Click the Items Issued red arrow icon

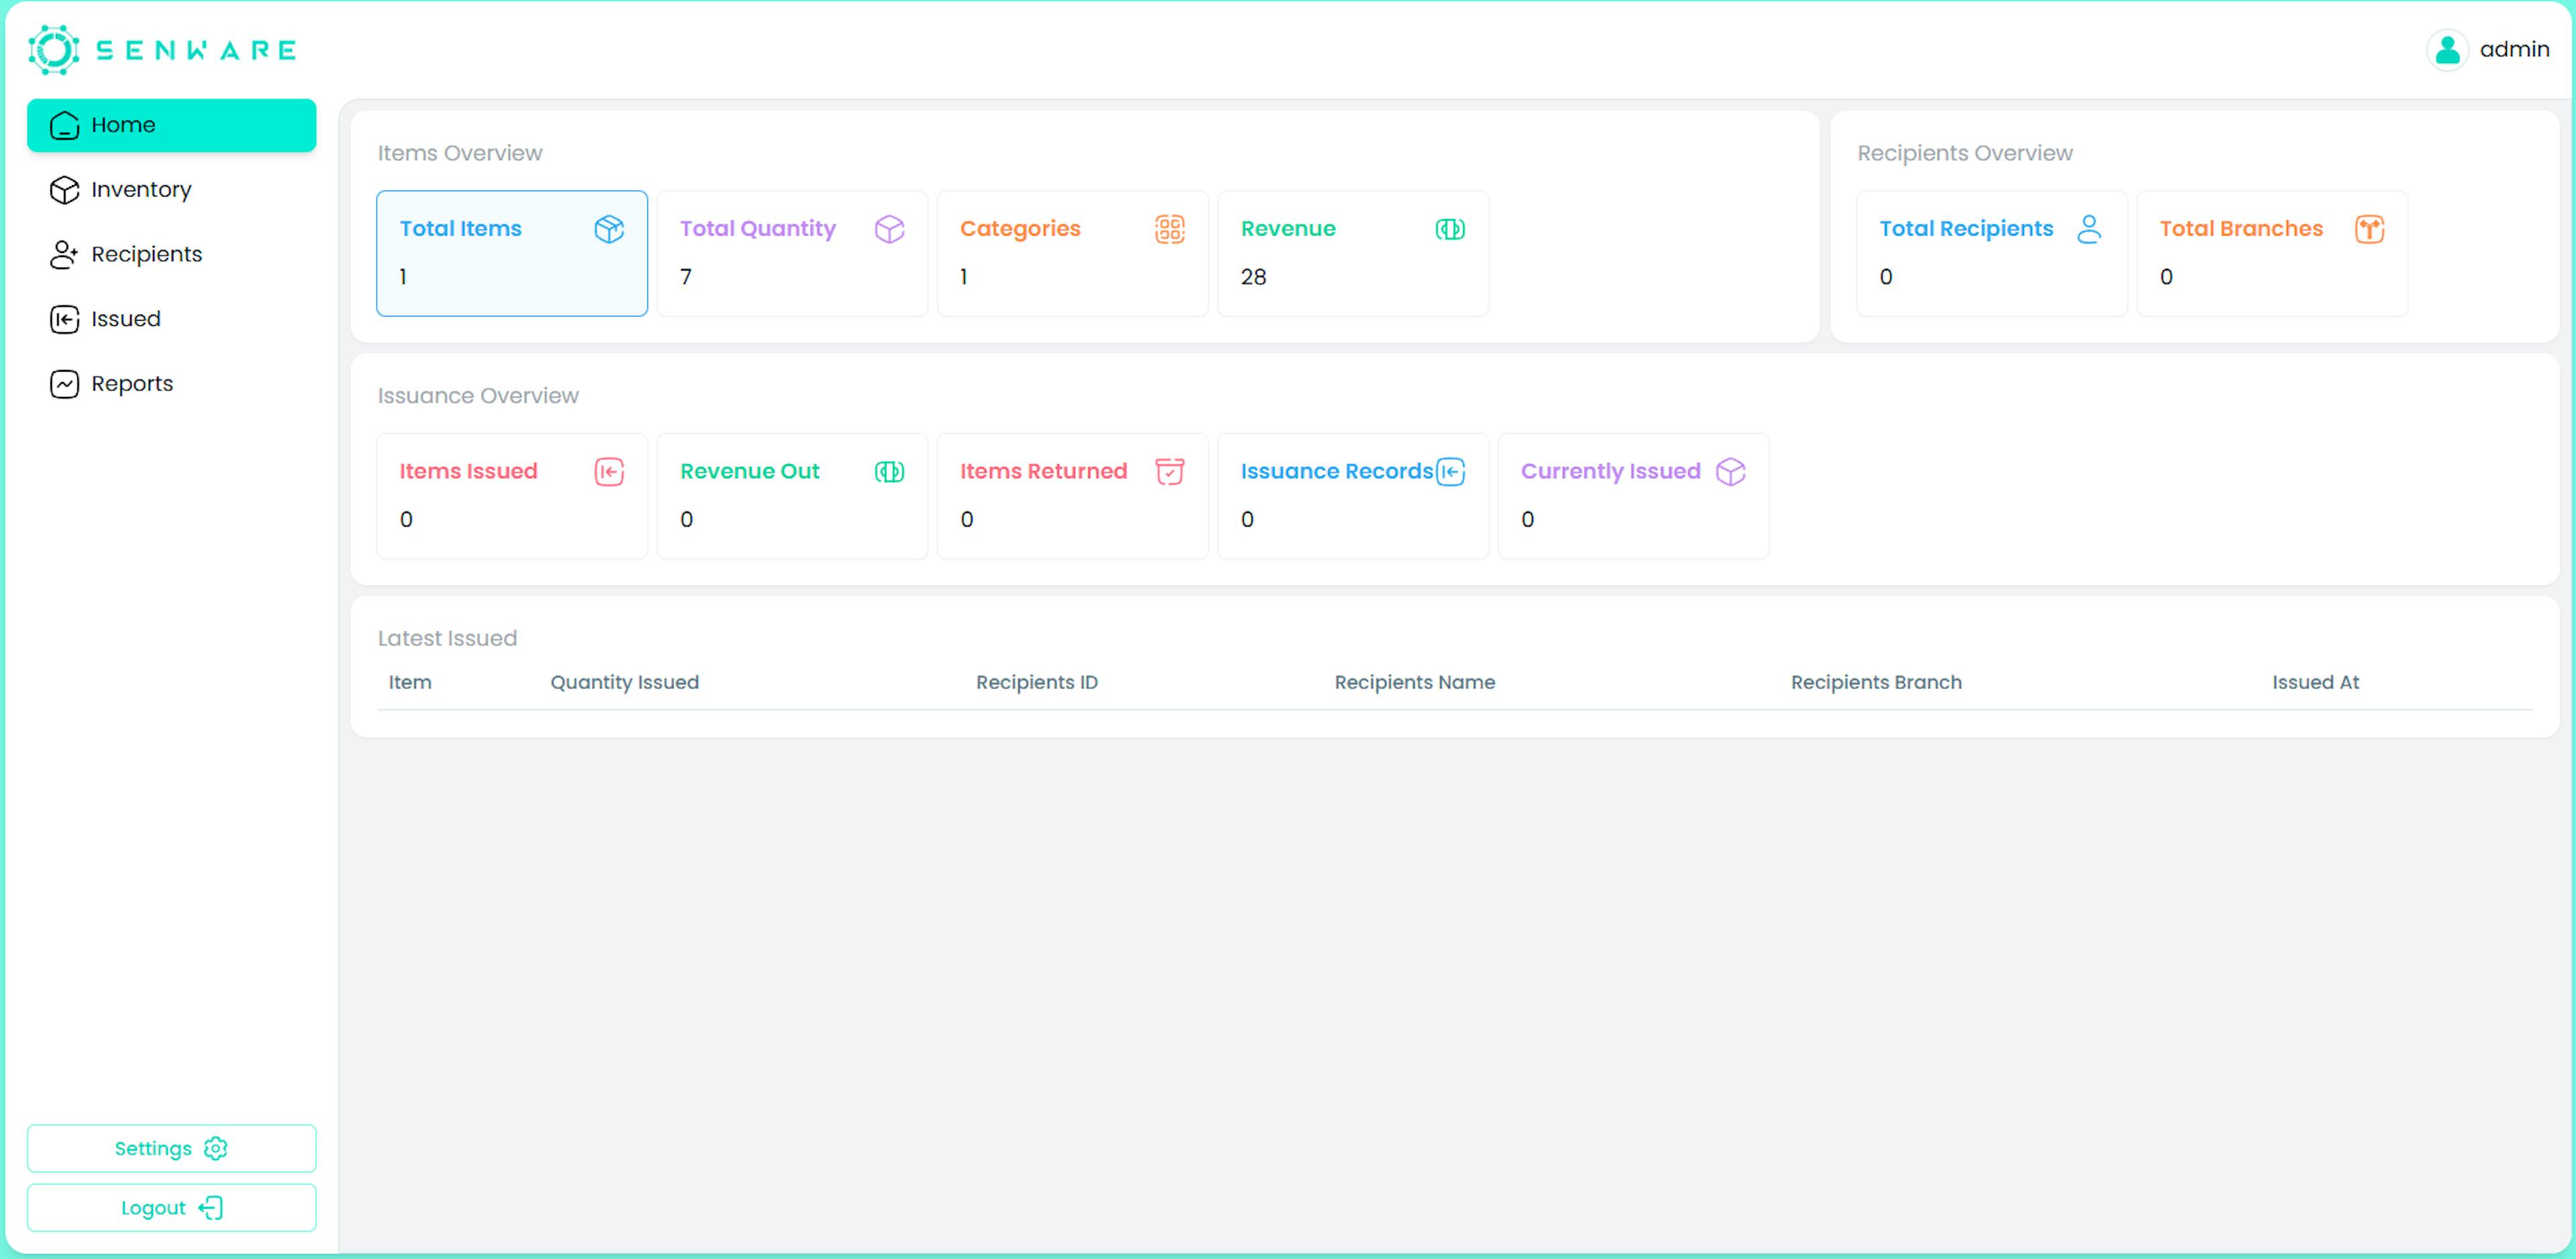pyautogui.click(x=609, y=472)
